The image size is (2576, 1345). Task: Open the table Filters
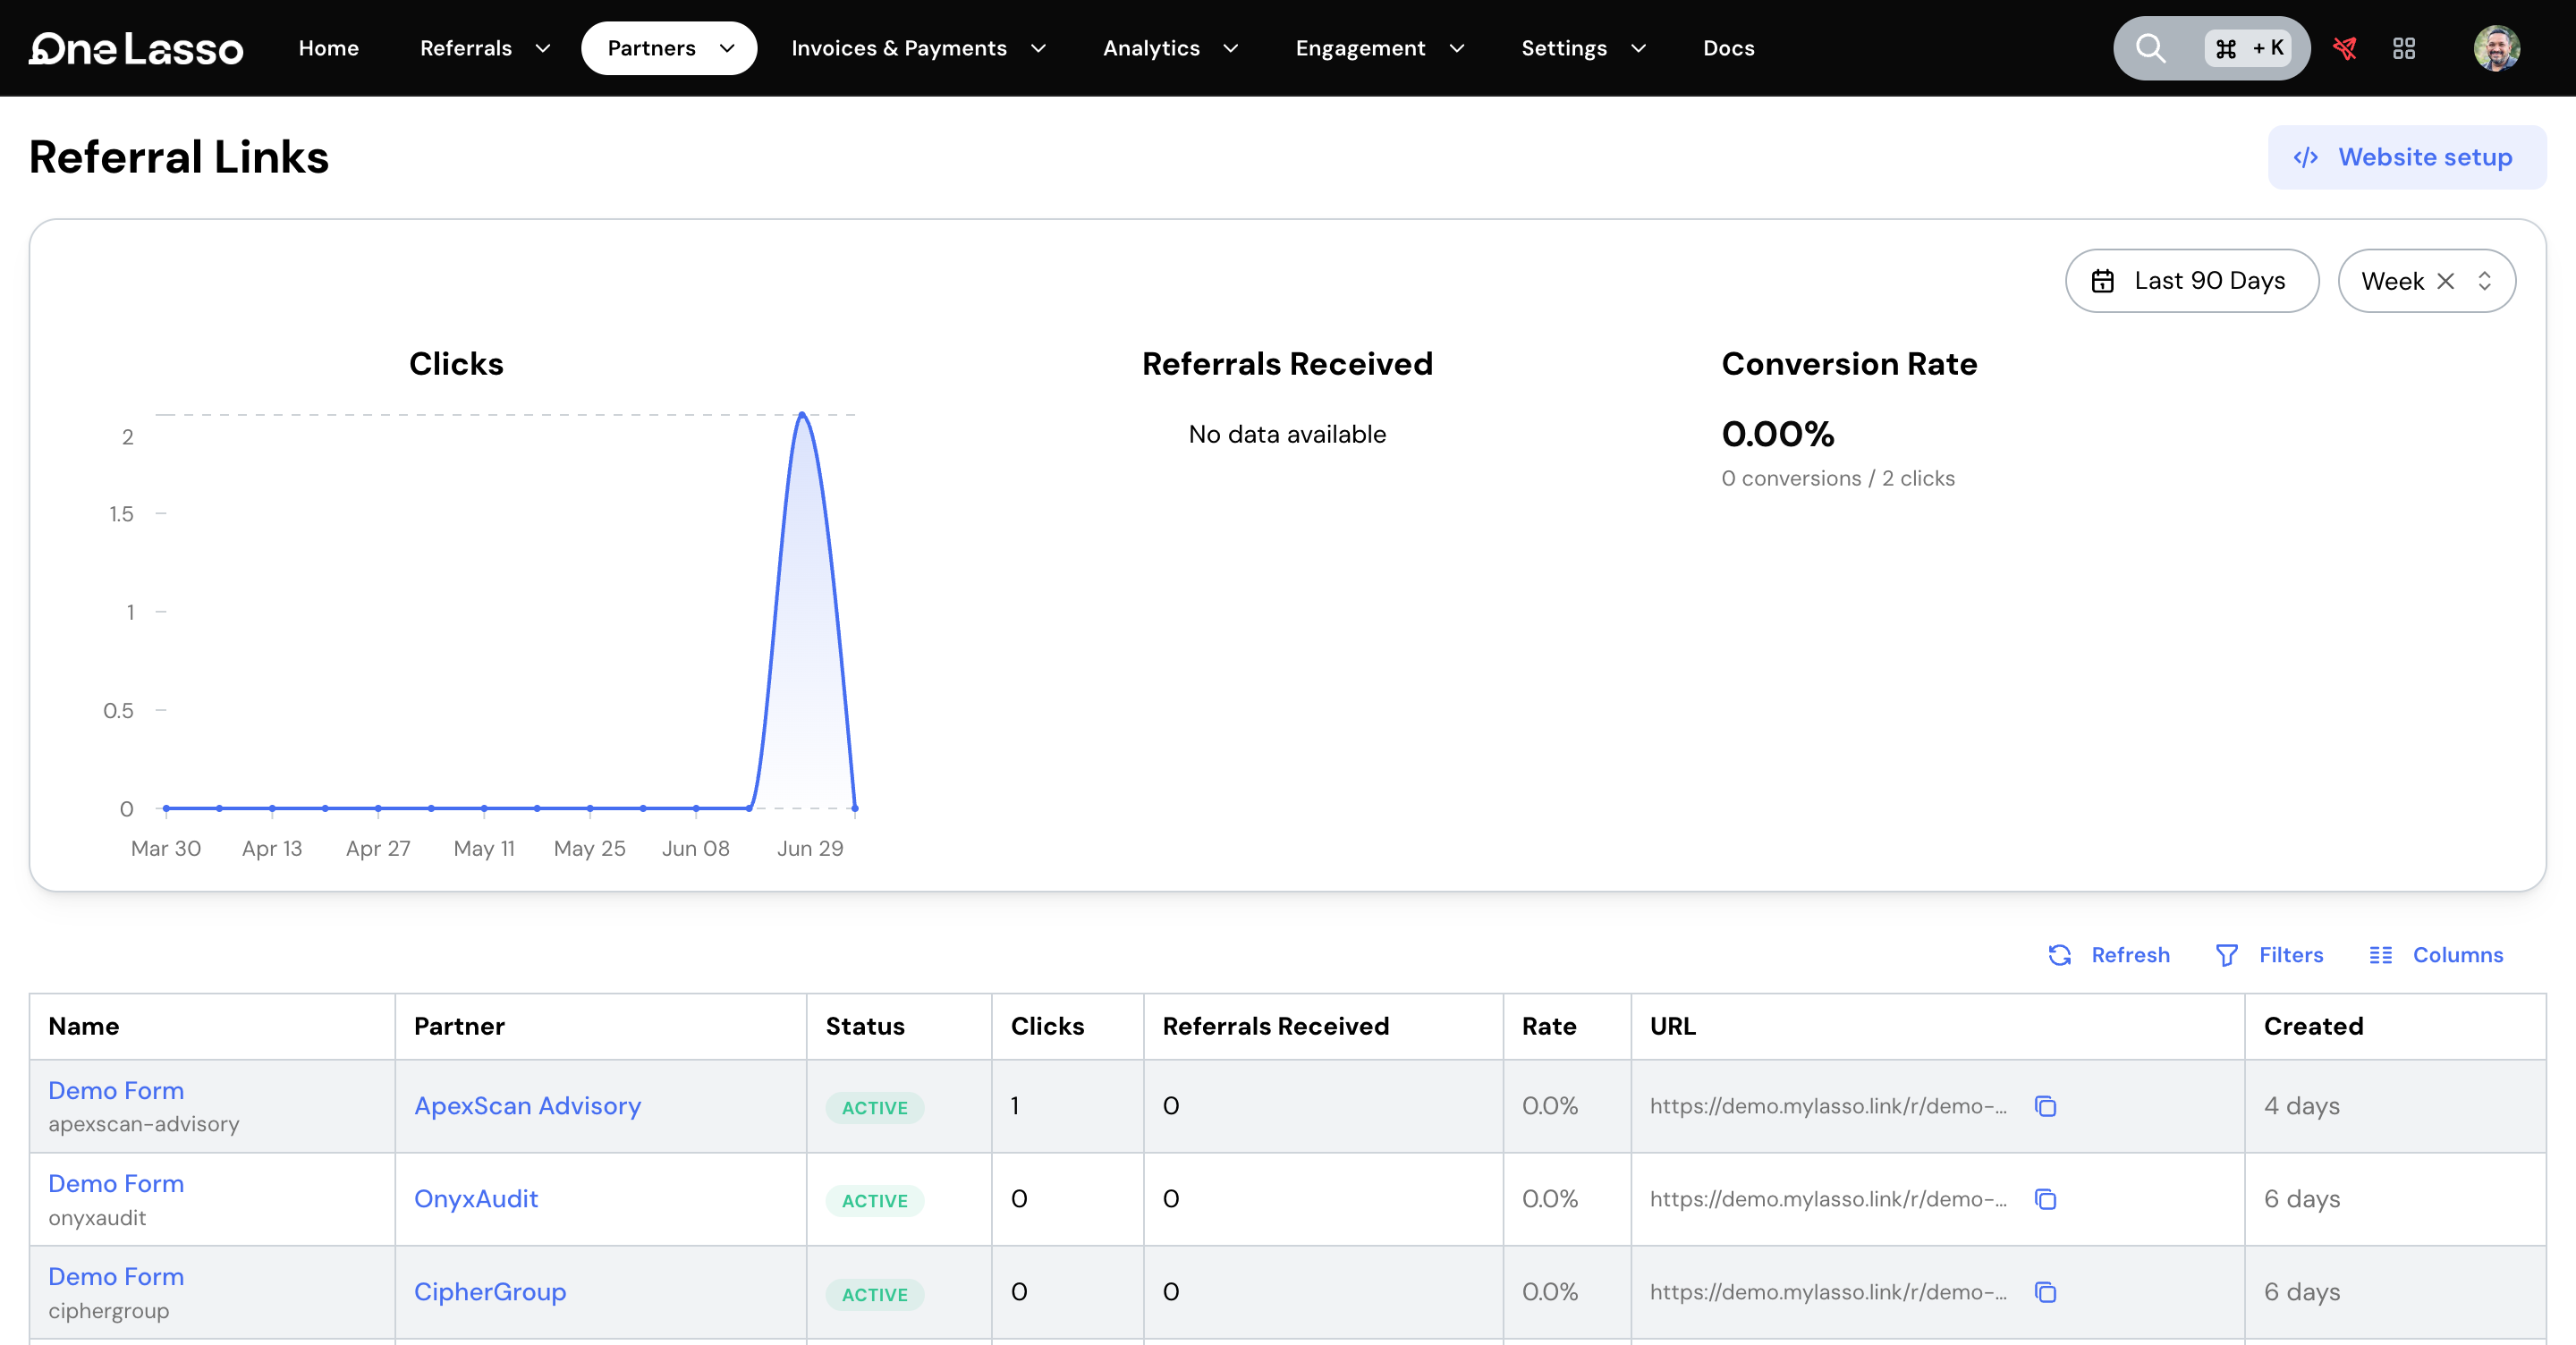click(2269, 955)
